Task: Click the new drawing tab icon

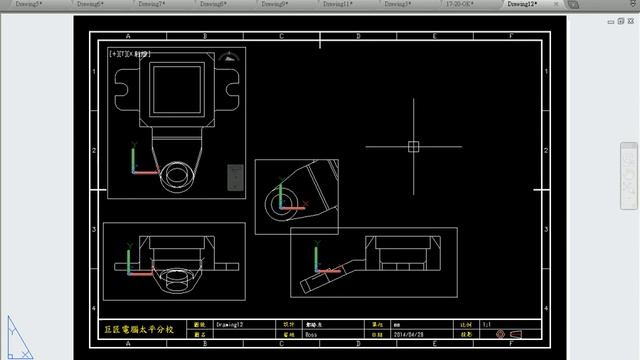Action: [573, 4]
